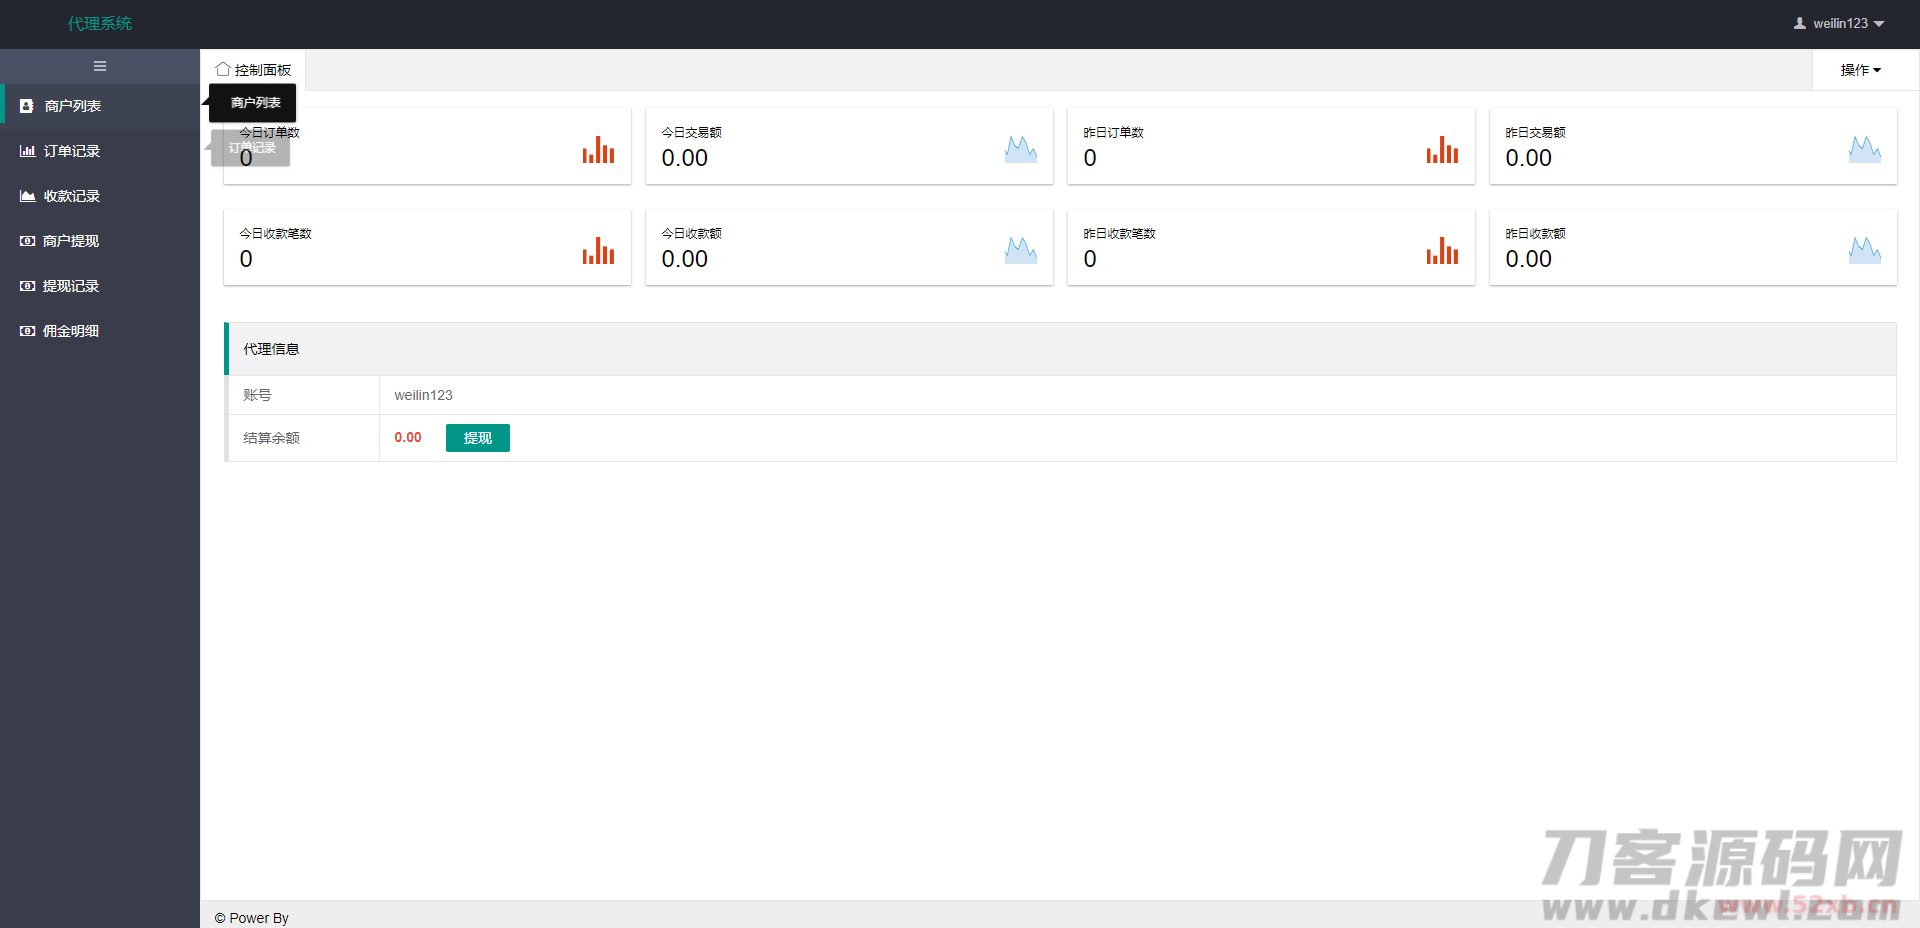This screenshot has width=1920, height=928.
Task: Toggle the sidebar collapse hamburger icon
Action: [x=100, y=66]
